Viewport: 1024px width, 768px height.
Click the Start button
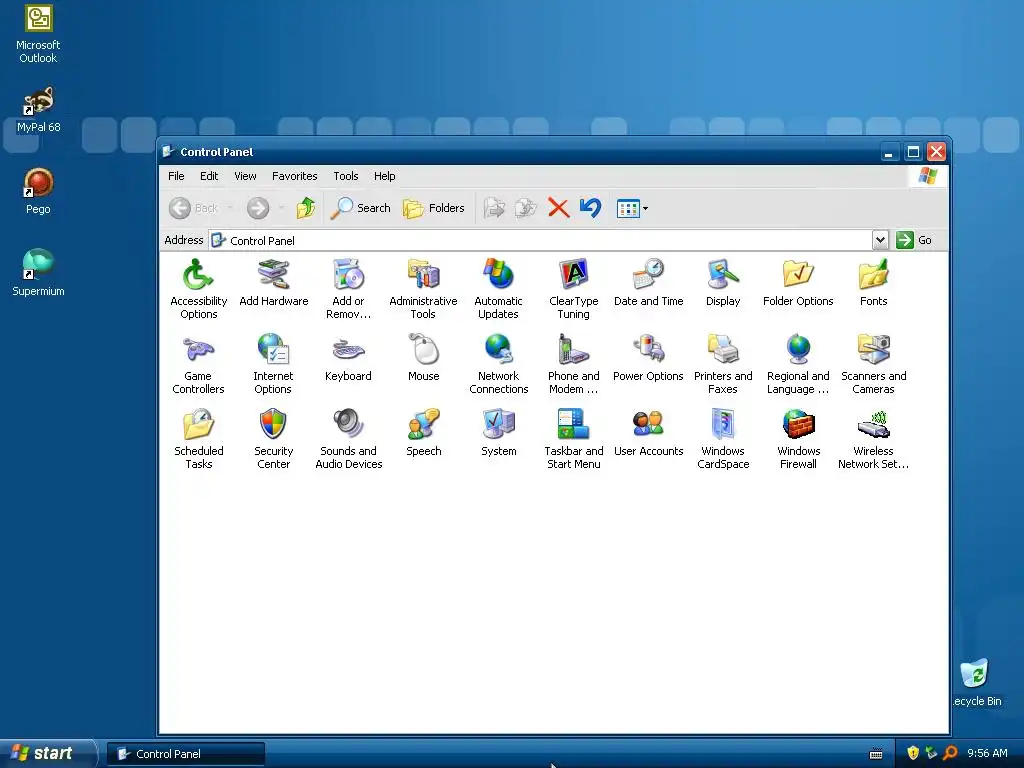pos(48,754)
